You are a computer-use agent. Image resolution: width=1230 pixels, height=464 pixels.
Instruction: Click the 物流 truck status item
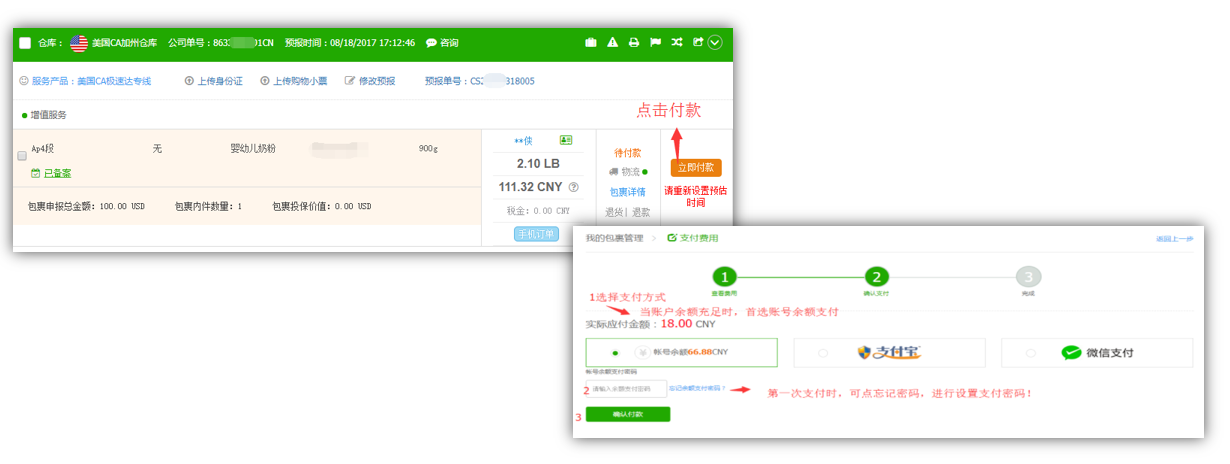coord(628,172)
